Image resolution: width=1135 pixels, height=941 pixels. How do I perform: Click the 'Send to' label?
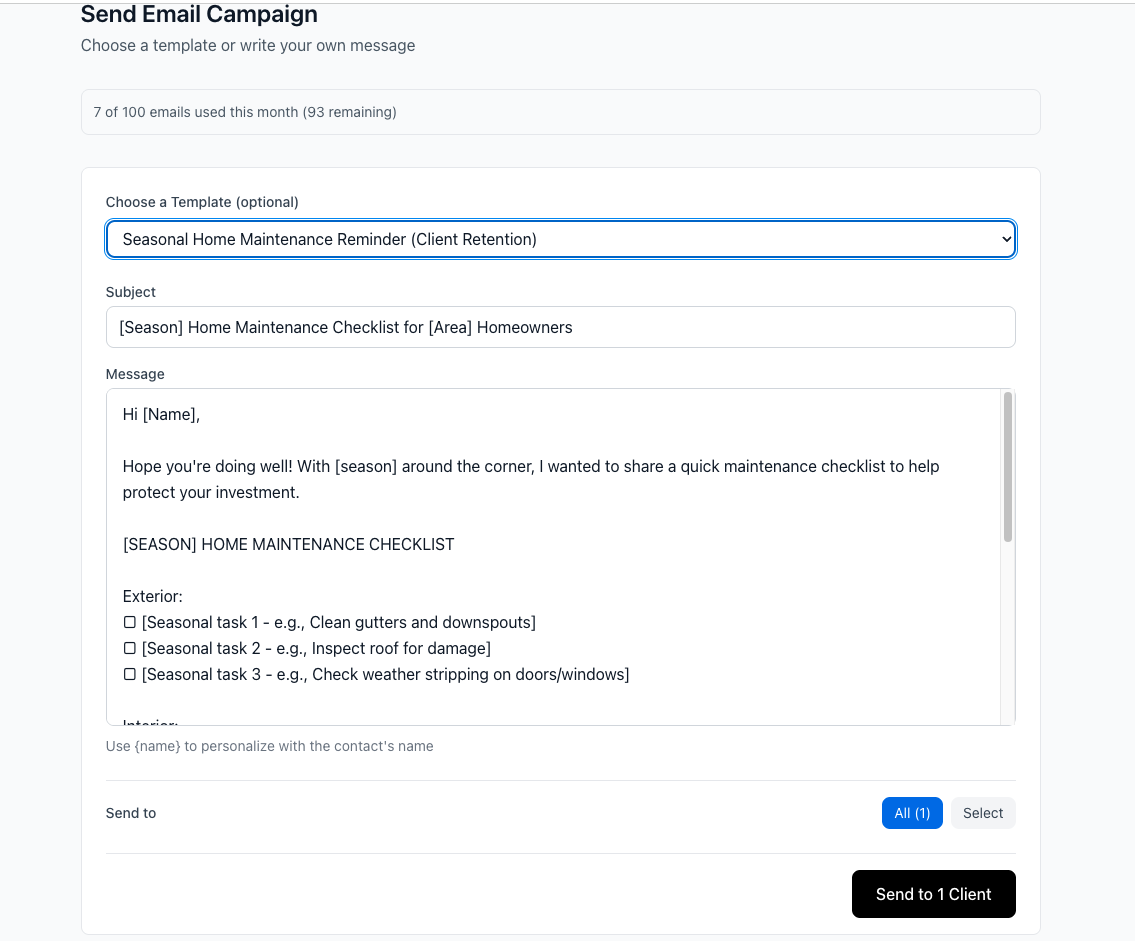tap(130, 813)
